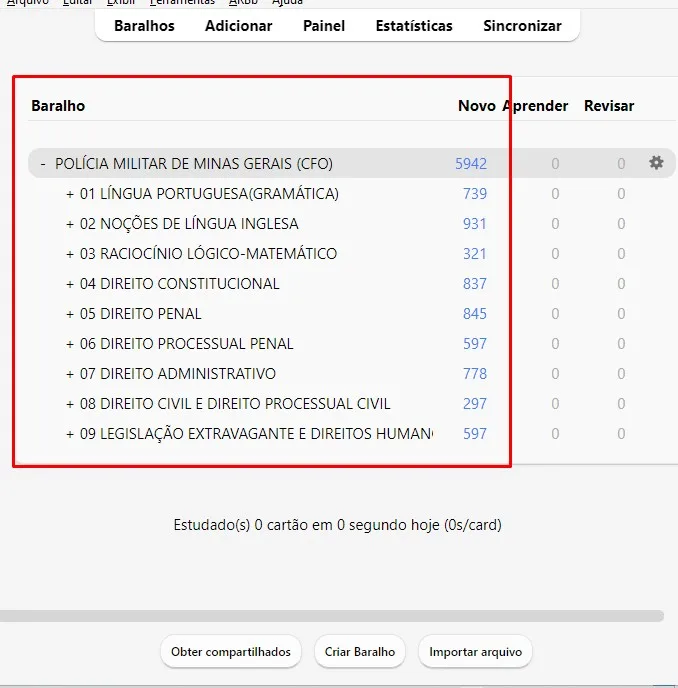Click the new count 739
Image resolution: width=678 pixels, height=688 pixels.
click(x=475, y=194)
